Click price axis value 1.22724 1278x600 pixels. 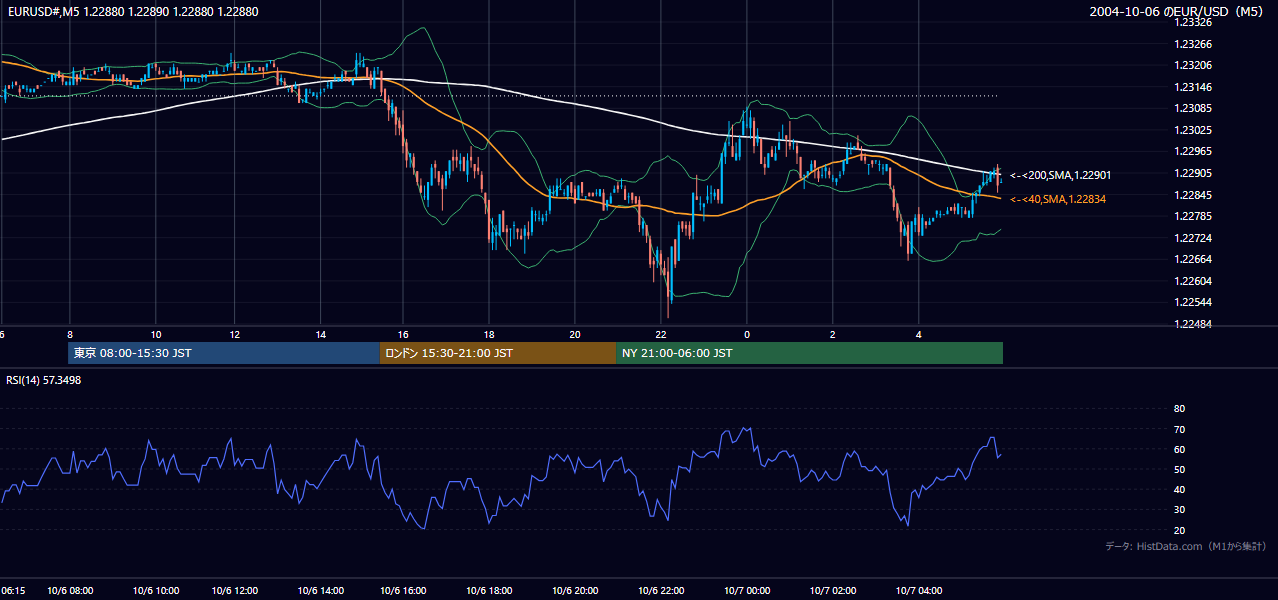click(1192, 238)
